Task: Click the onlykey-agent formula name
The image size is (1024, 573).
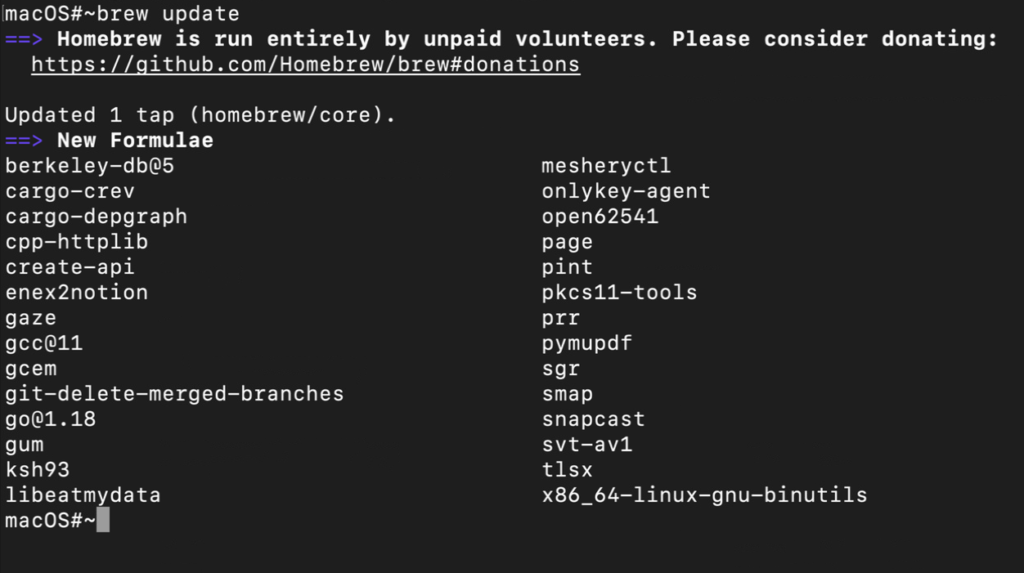Action: pos(626,191)
